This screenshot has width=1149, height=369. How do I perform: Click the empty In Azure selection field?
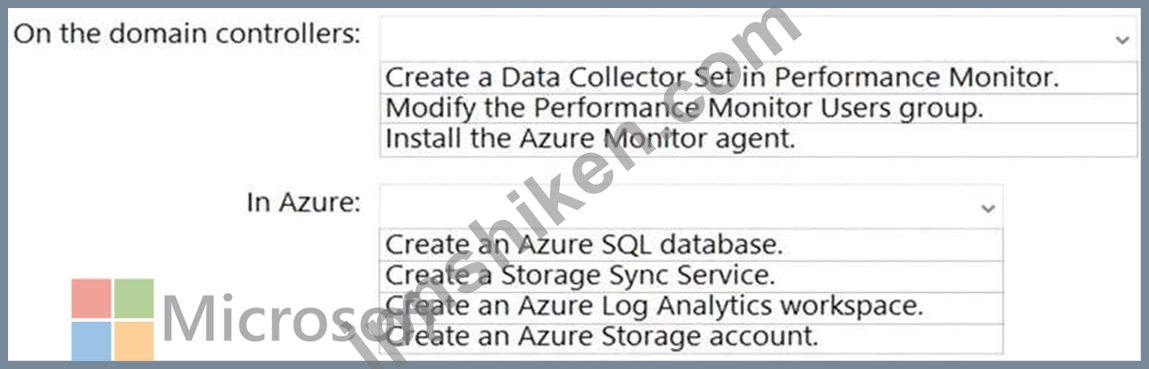pos(691,206)
